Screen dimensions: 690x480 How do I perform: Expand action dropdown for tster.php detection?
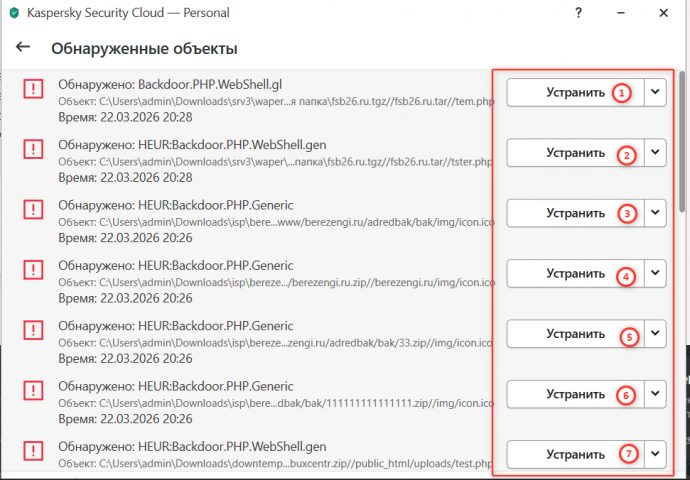(655, 153)
